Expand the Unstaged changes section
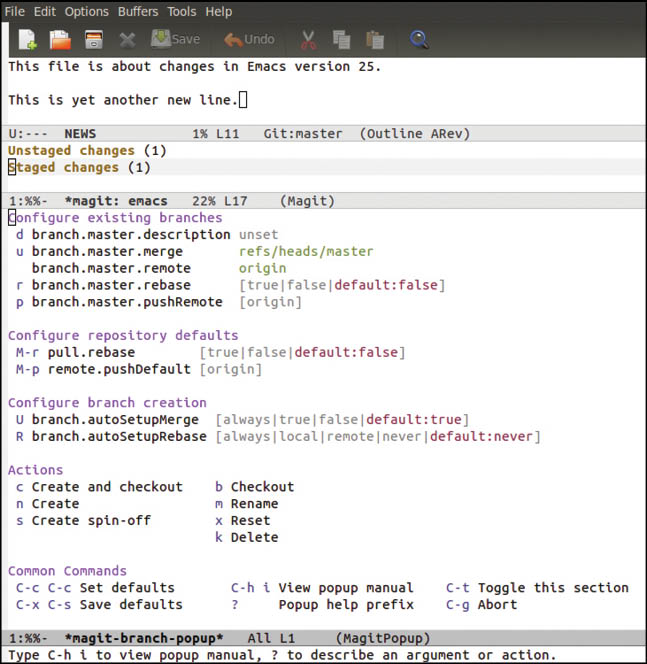Viewport: 647px width, 664px height. coord(70,151)
